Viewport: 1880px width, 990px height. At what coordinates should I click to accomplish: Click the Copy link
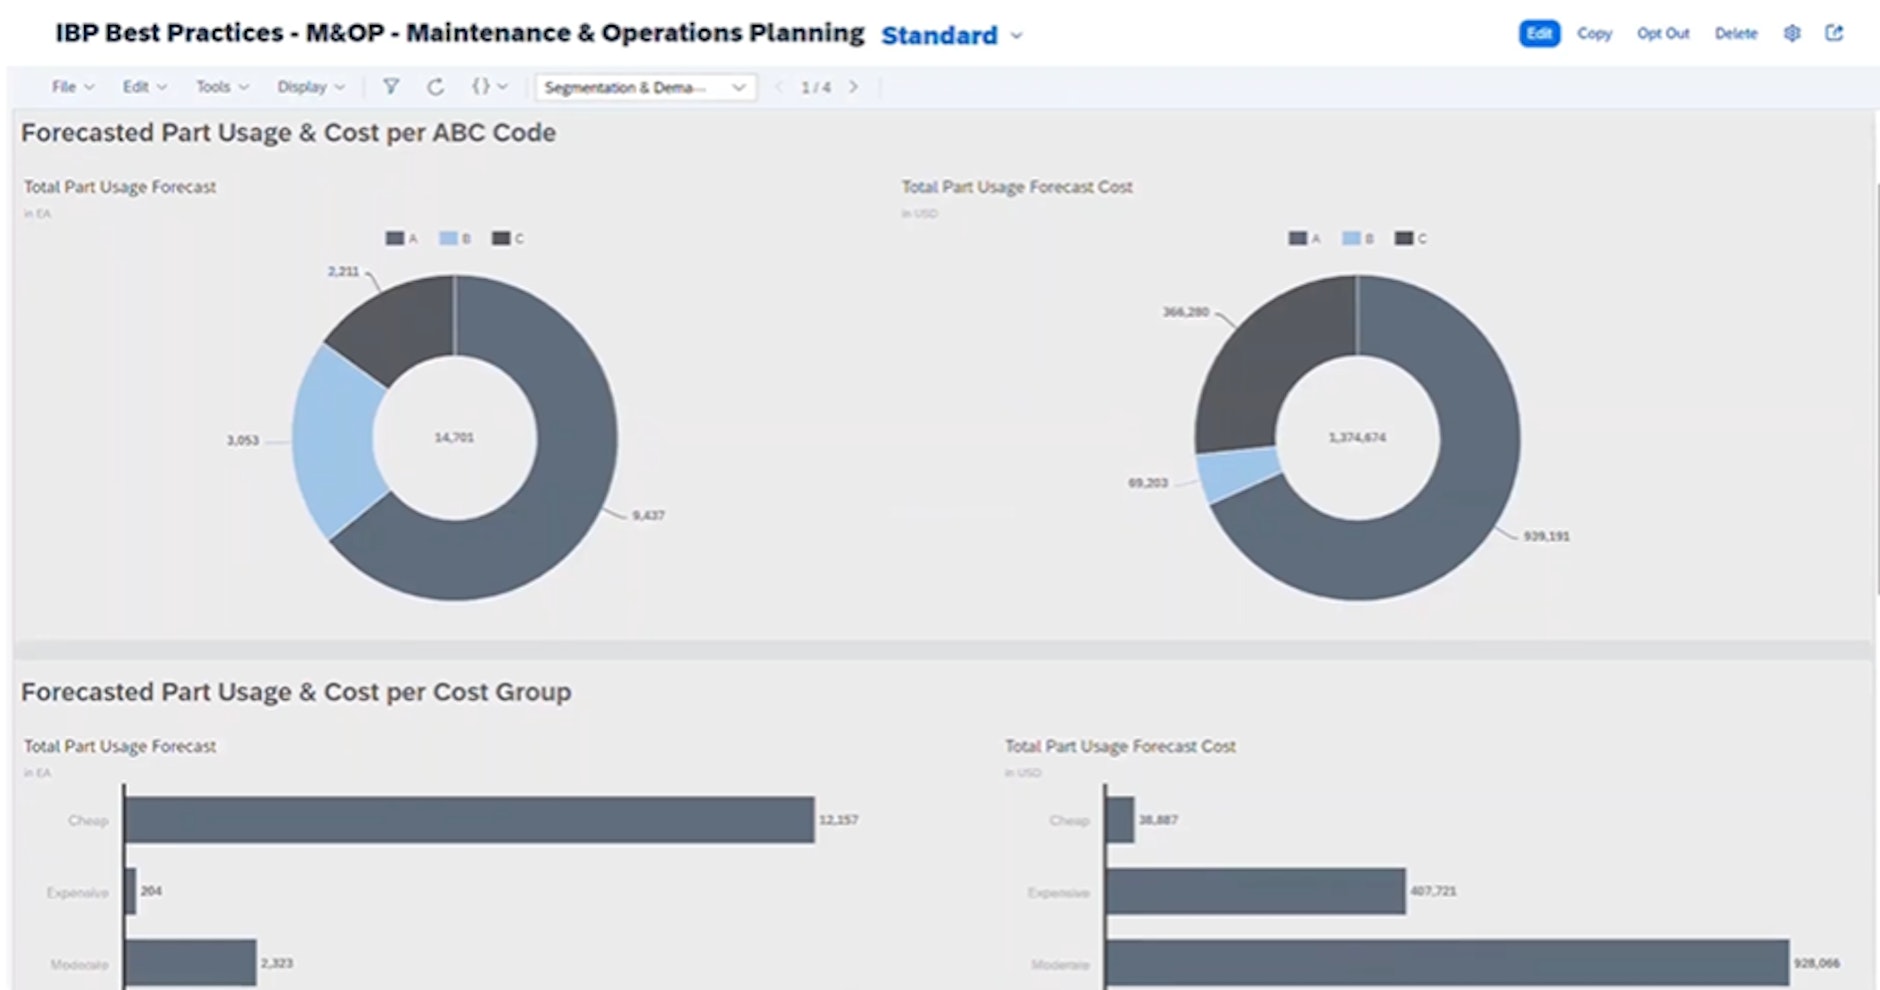tap(1594, 33)
